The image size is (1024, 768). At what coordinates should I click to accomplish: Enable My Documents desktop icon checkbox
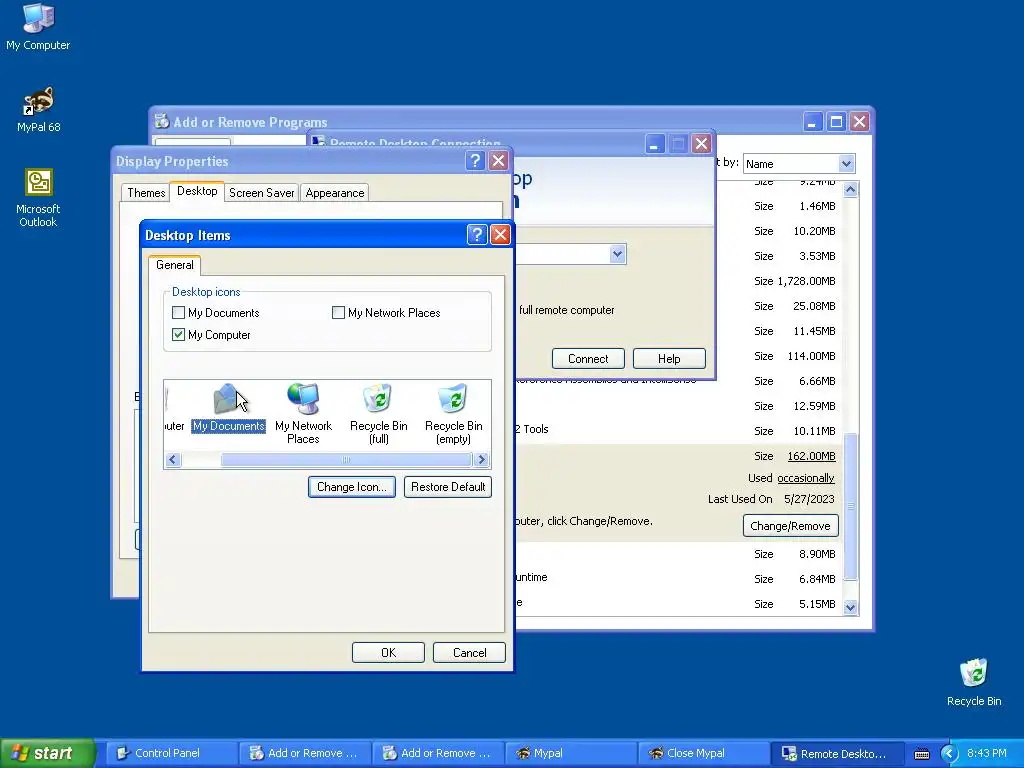pyautogui.click(x=178, y=312)
